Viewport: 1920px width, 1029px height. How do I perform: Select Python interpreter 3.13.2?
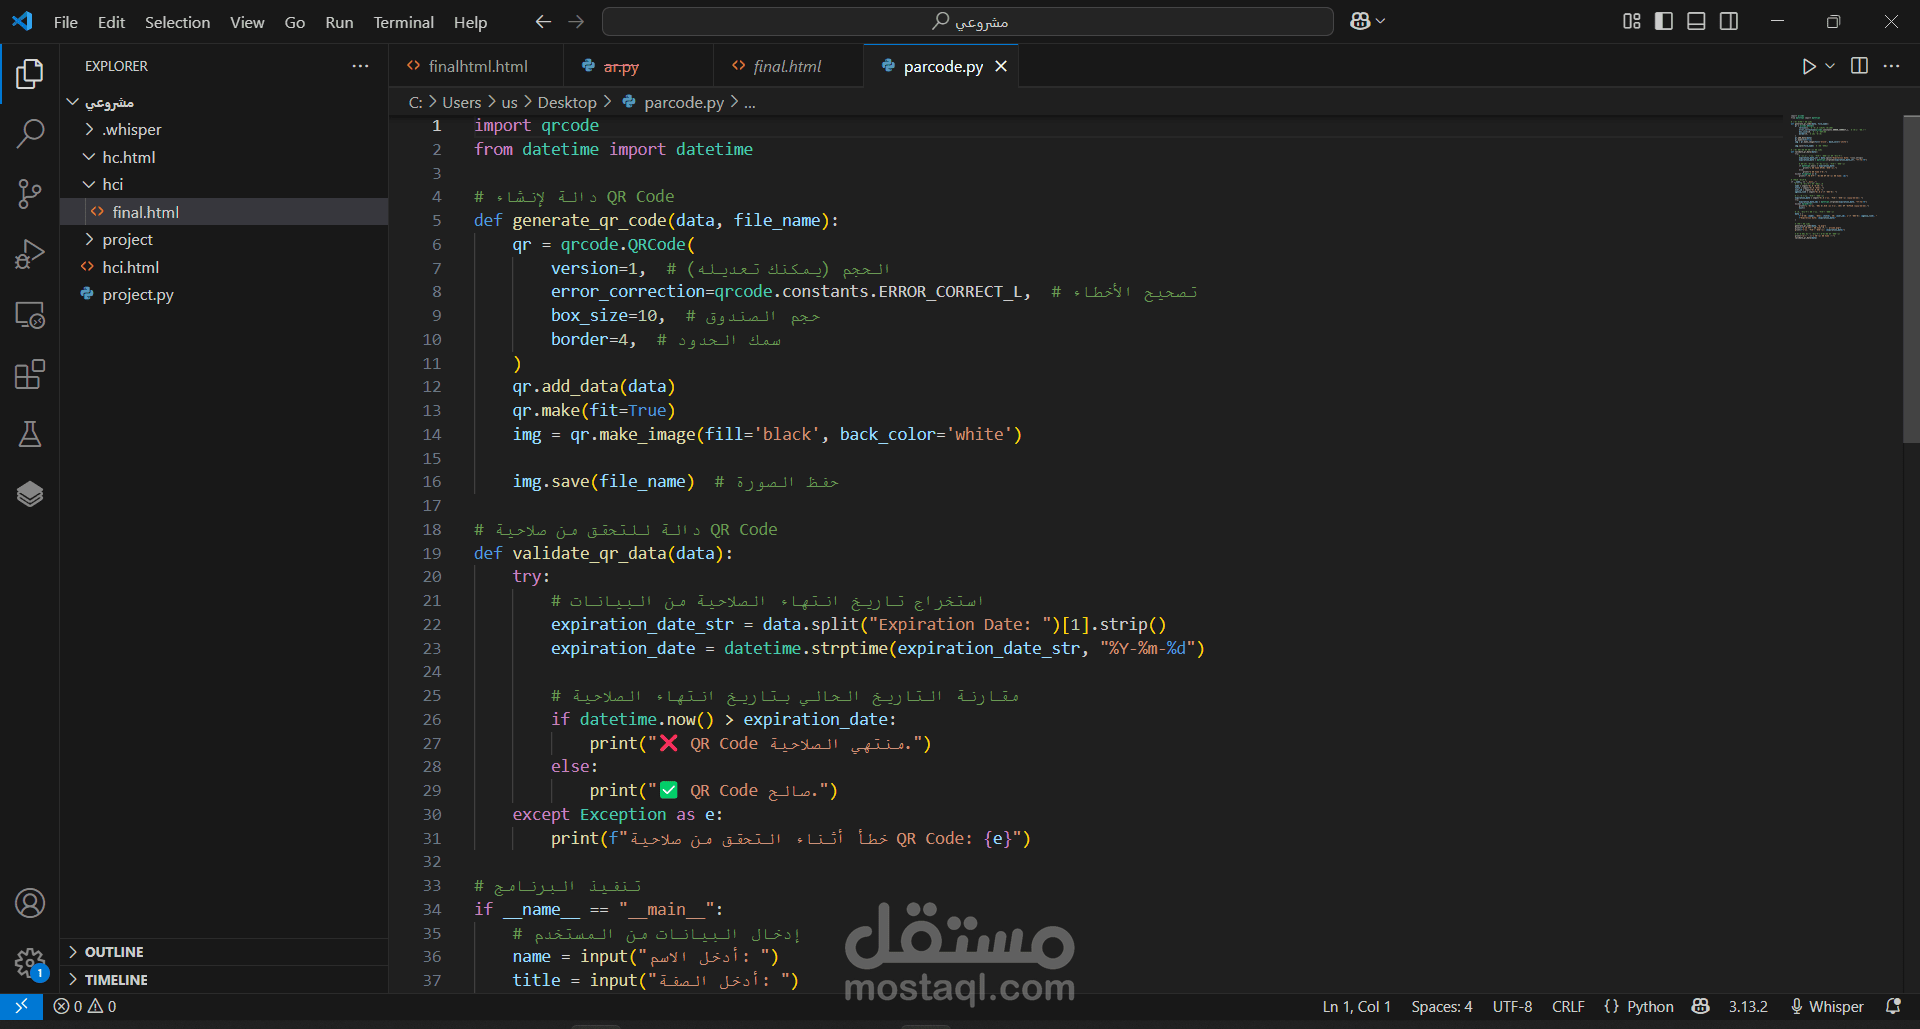click(x=1748, y=1007)
